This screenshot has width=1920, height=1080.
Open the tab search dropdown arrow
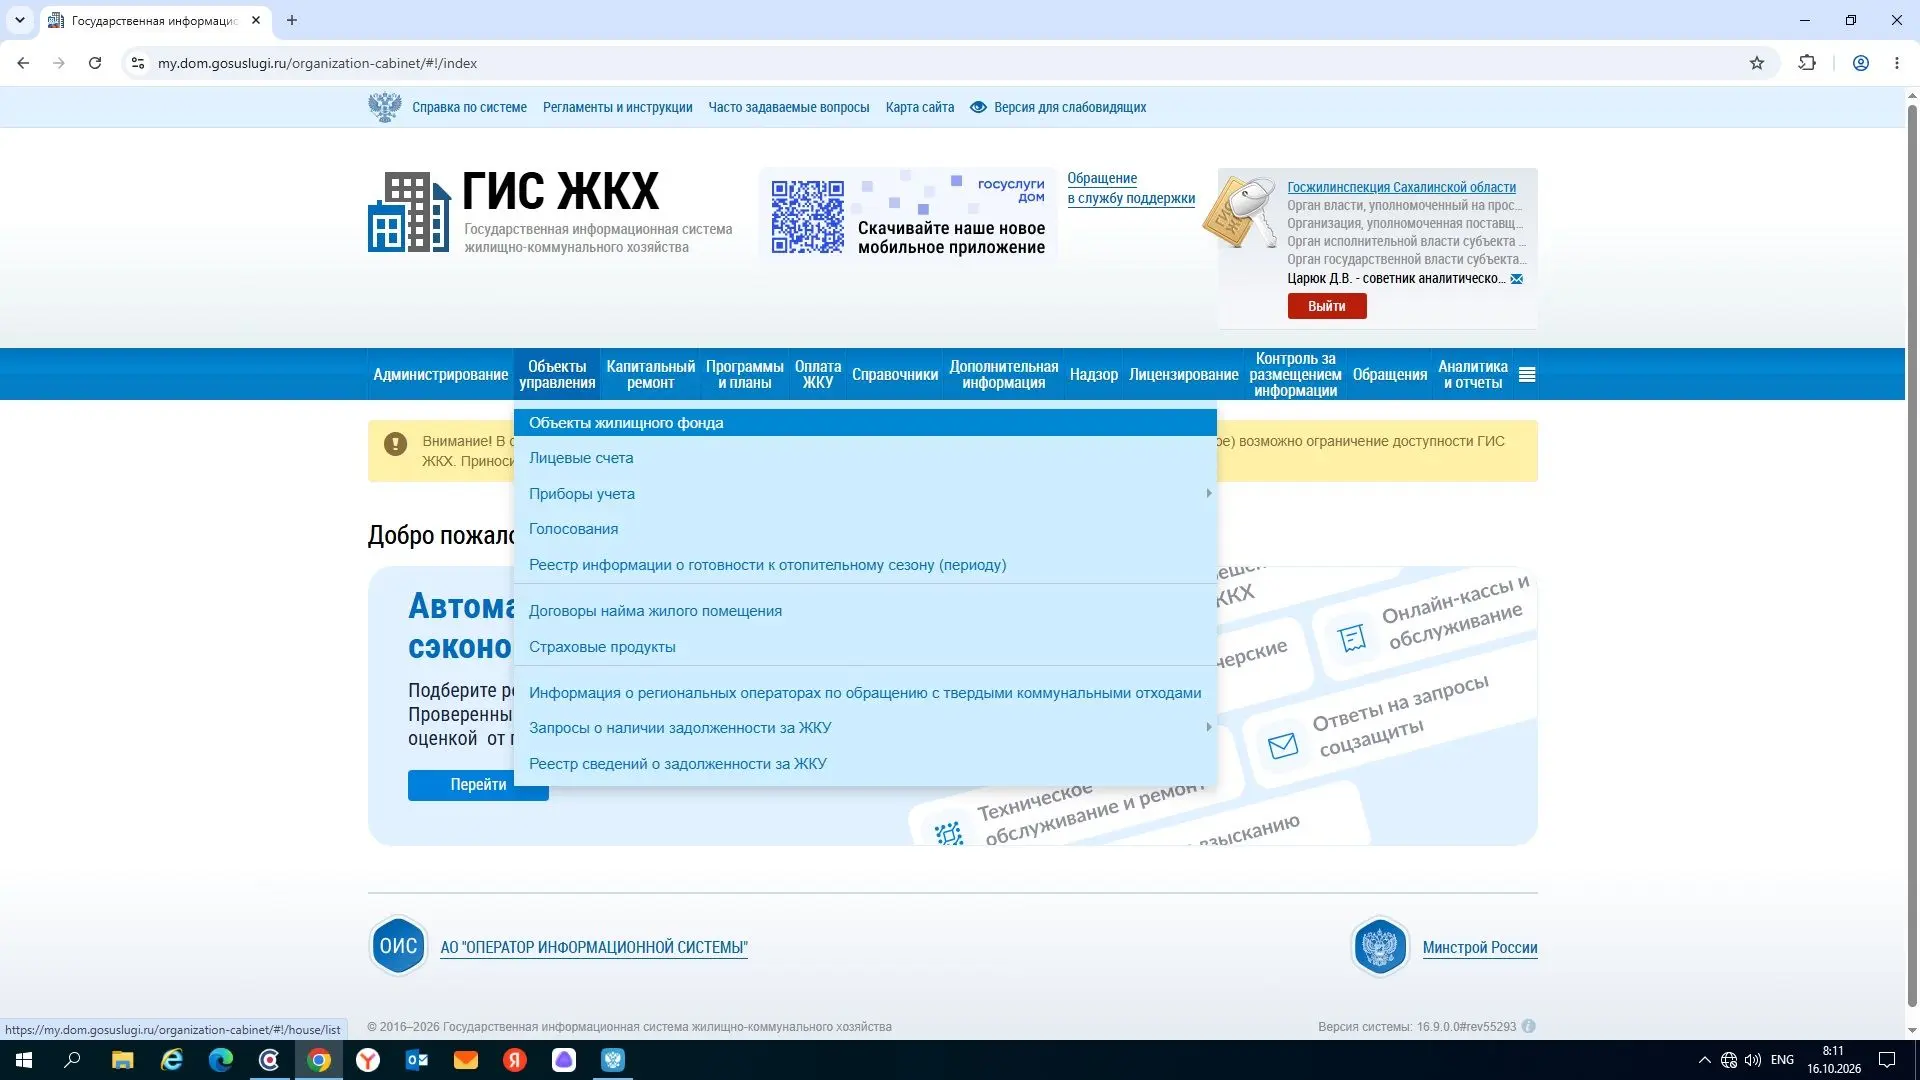coord(19,20)
